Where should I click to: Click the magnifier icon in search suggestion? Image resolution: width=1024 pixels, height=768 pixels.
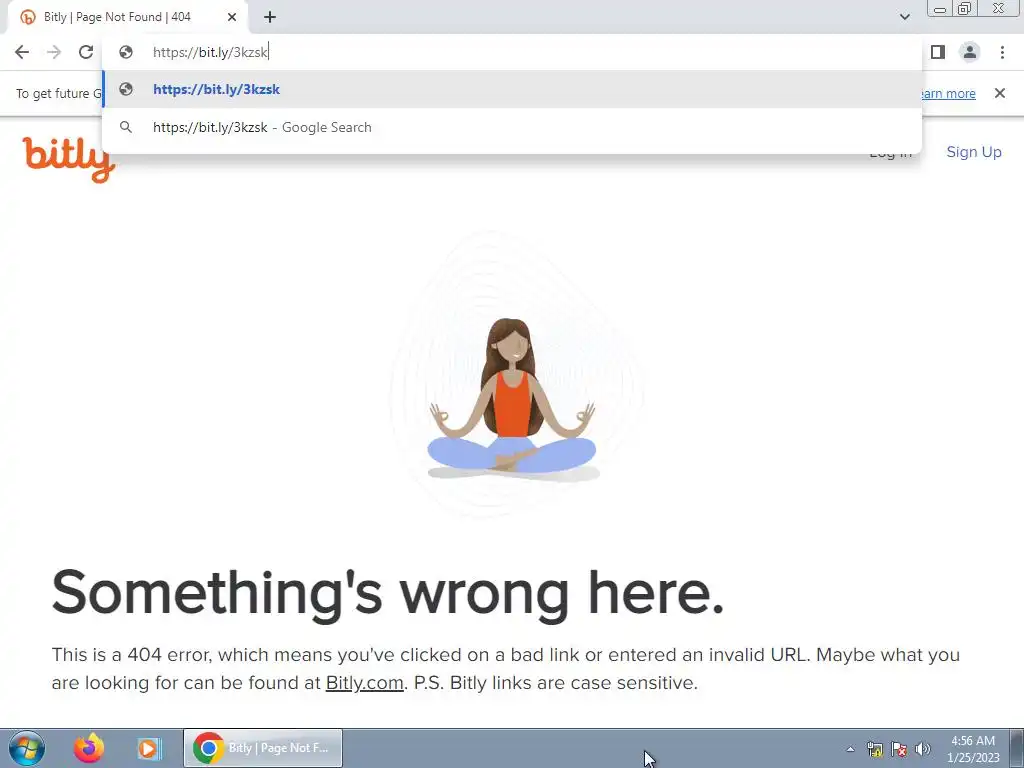(x=126, y=127)
